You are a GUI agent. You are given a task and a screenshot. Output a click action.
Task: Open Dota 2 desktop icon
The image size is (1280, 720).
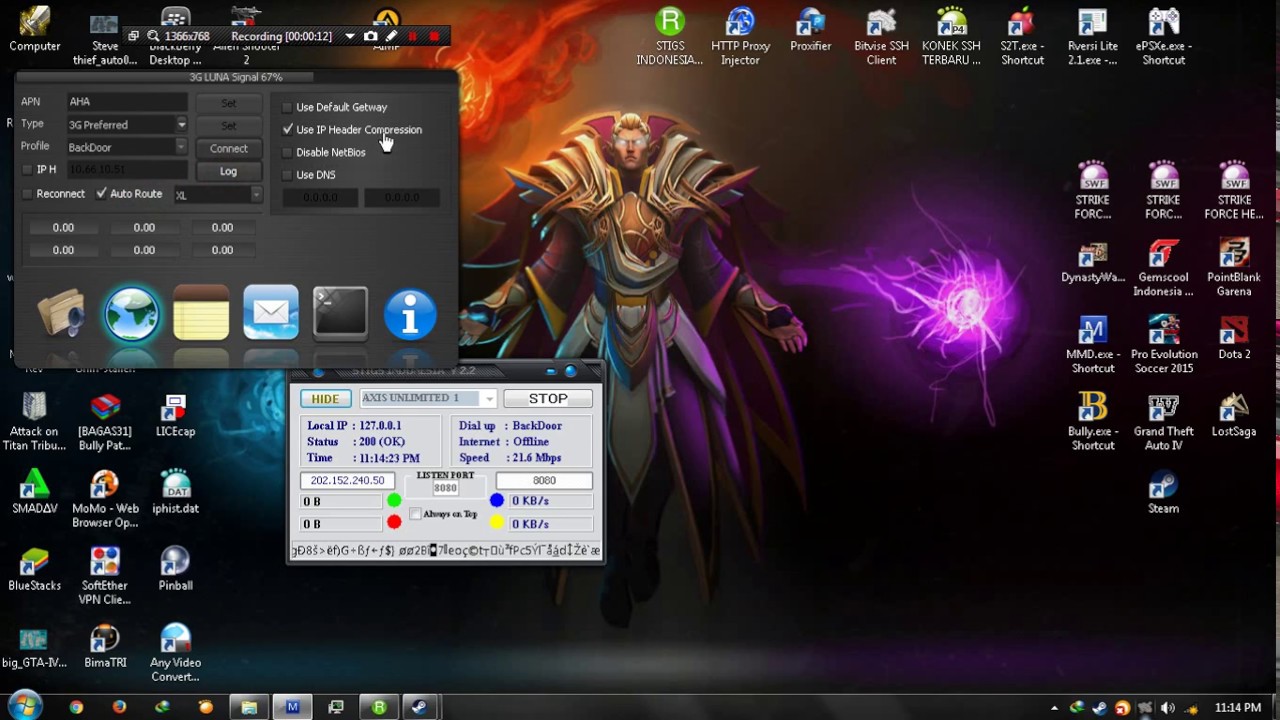(1234, 338)
